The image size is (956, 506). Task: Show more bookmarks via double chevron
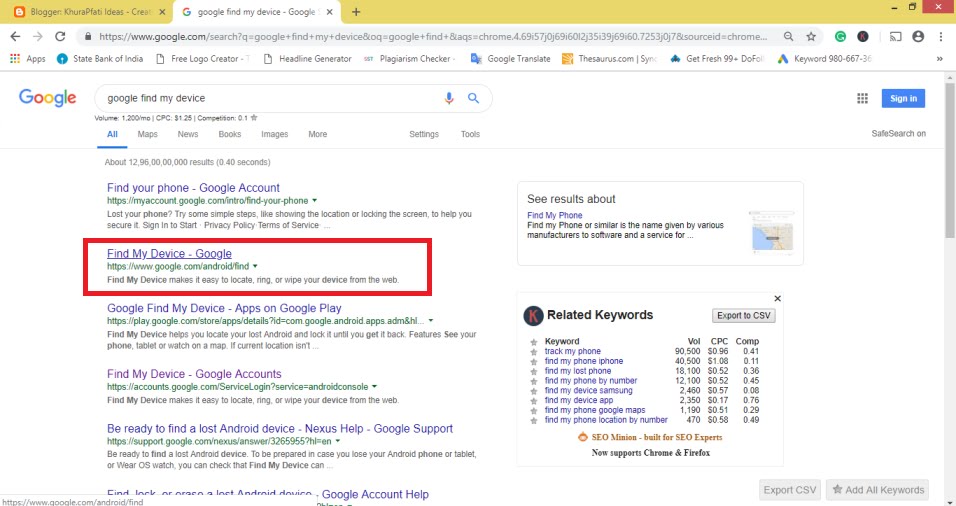940,59
